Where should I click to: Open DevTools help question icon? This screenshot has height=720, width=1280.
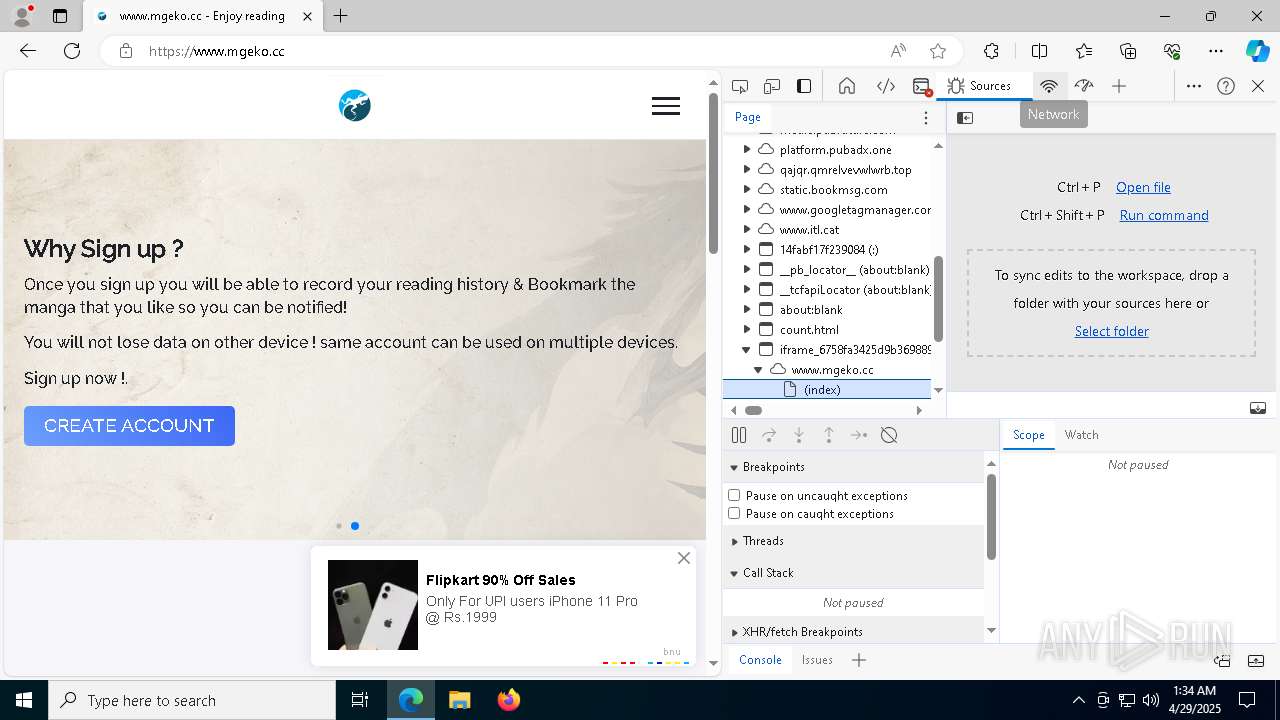coord(1226,86)
